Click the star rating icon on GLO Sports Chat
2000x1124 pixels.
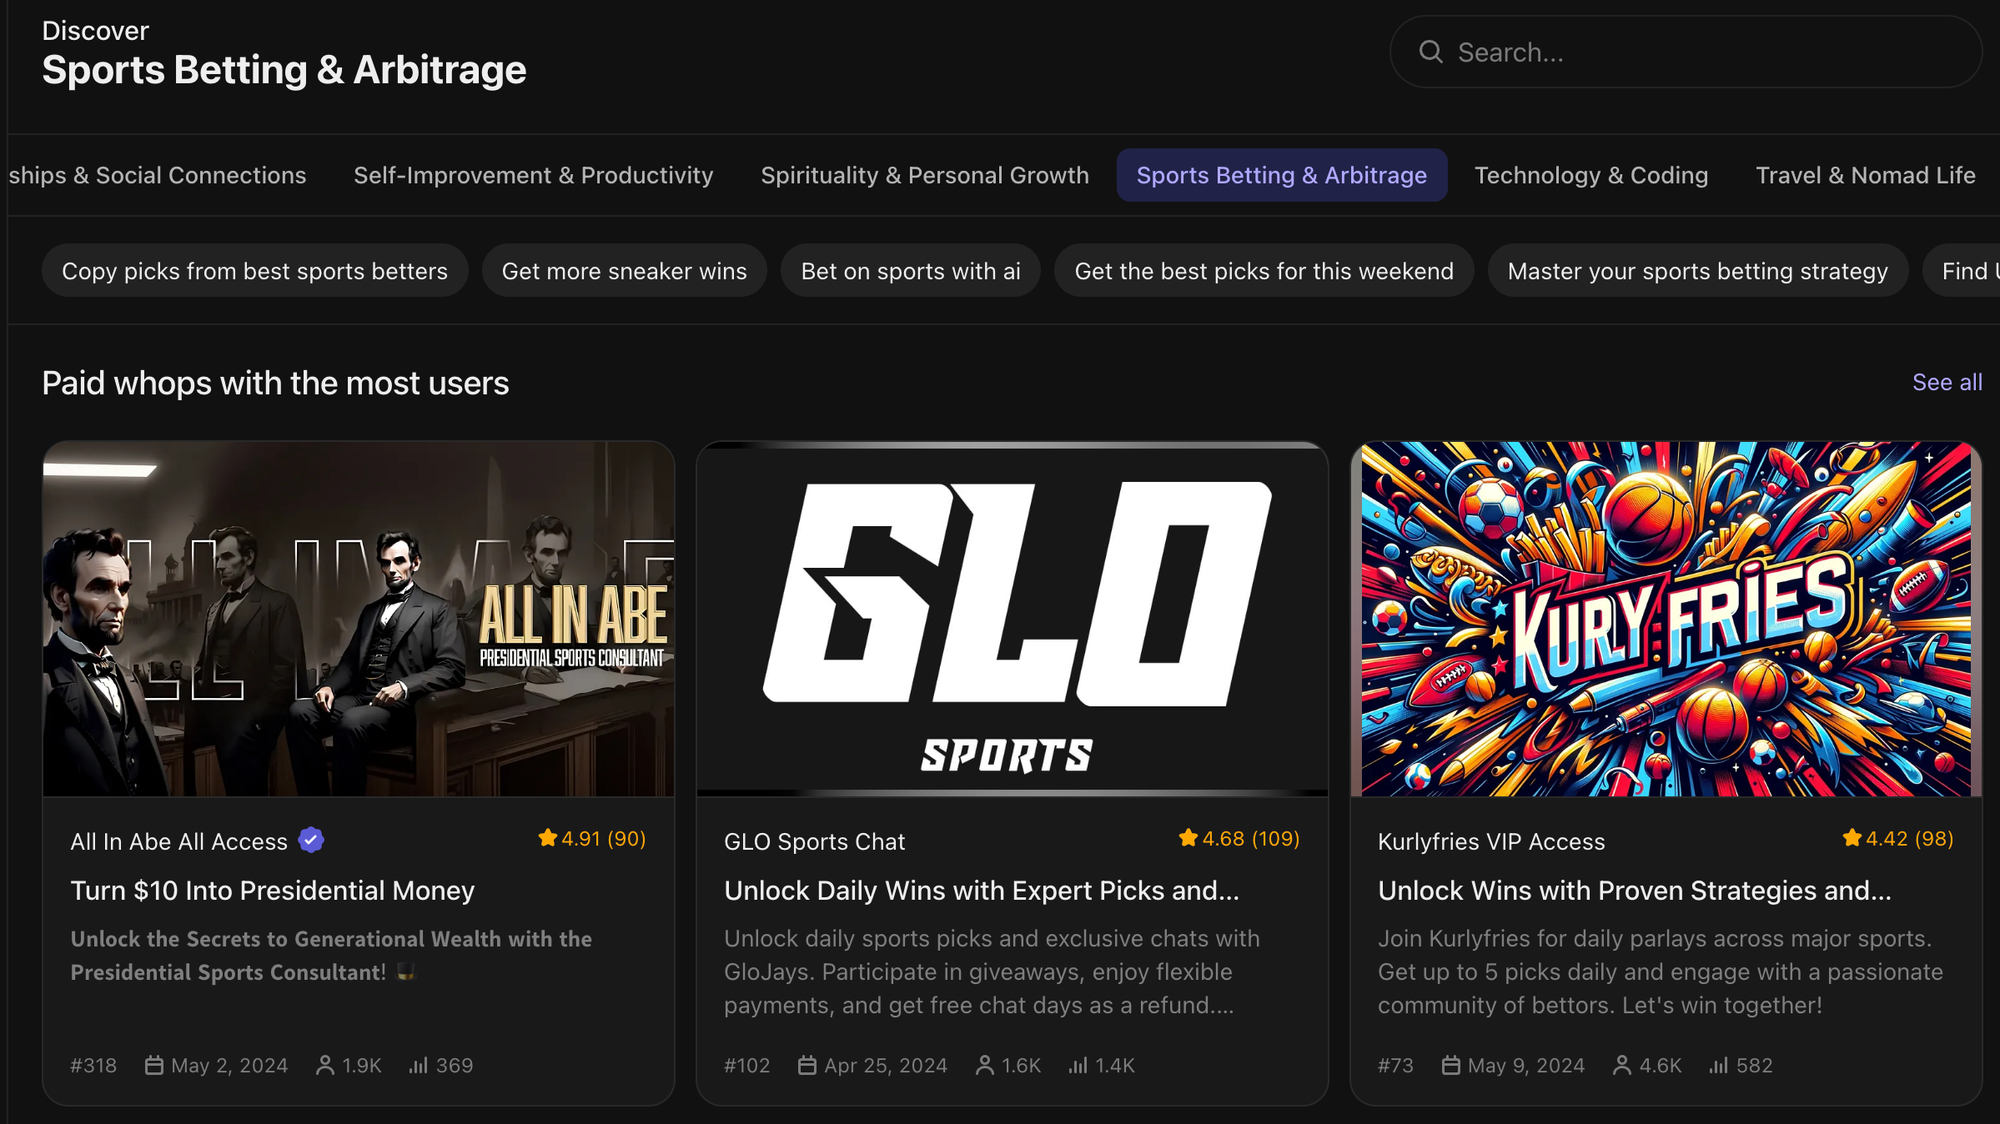(x=1187, y=838)
